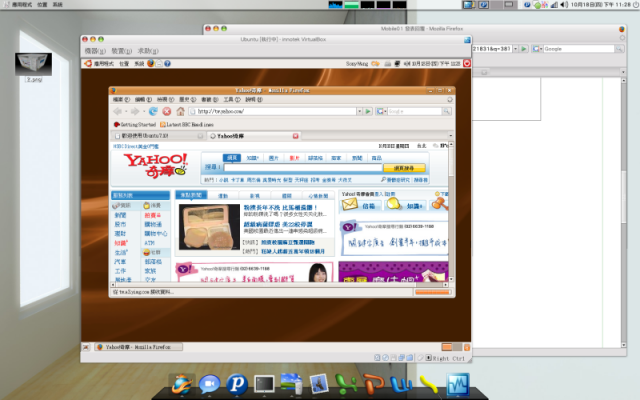
Task: Click the magnifier in guest Firefox search box
Action: [x=447, y=111]
